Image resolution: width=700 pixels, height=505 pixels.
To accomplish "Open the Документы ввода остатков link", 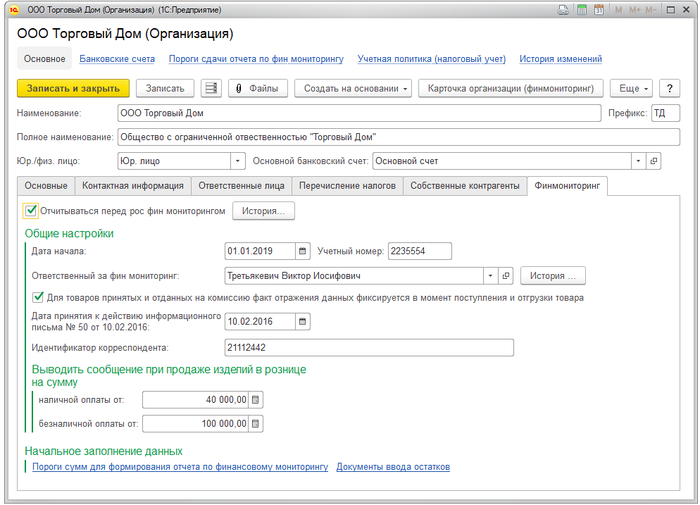I will (x=393, y=467).
